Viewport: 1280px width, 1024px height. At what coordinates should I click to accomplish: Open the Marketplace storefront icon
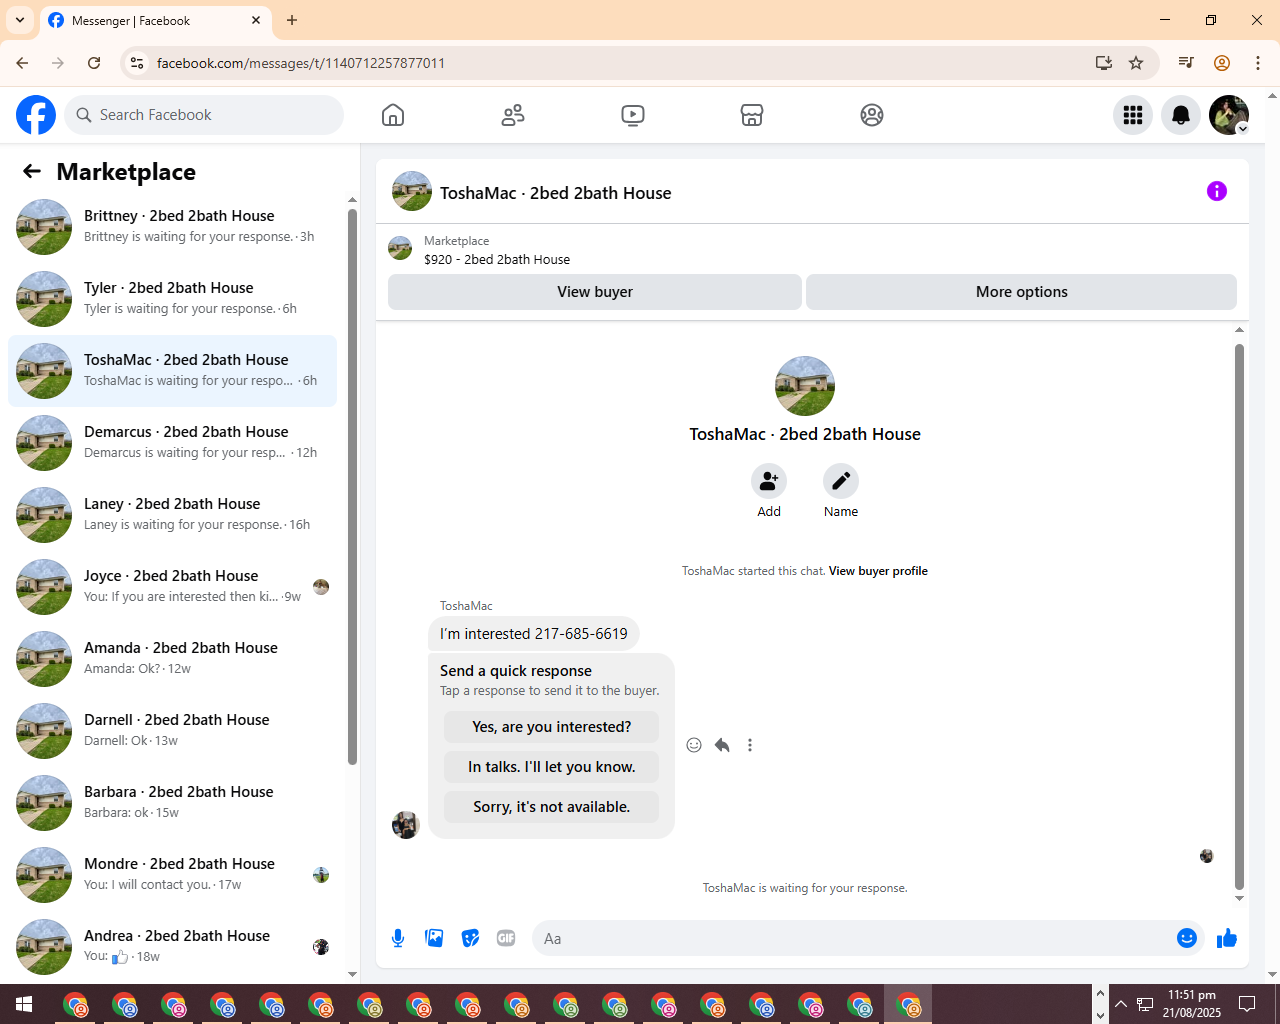point(752,115)
